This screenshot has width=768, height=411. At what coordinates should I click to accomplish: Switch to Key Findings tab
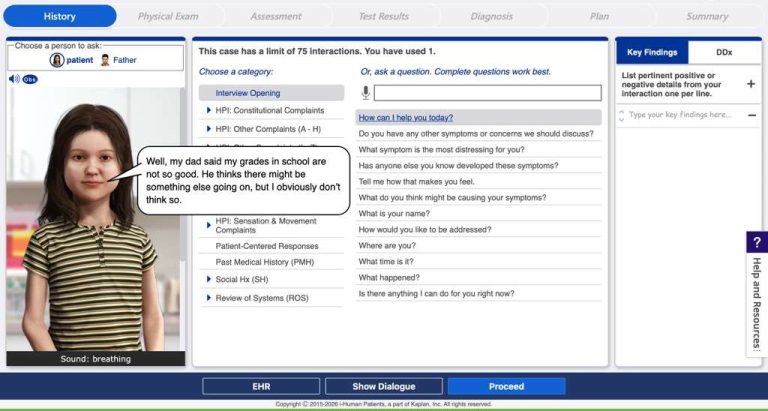point(652,52)
